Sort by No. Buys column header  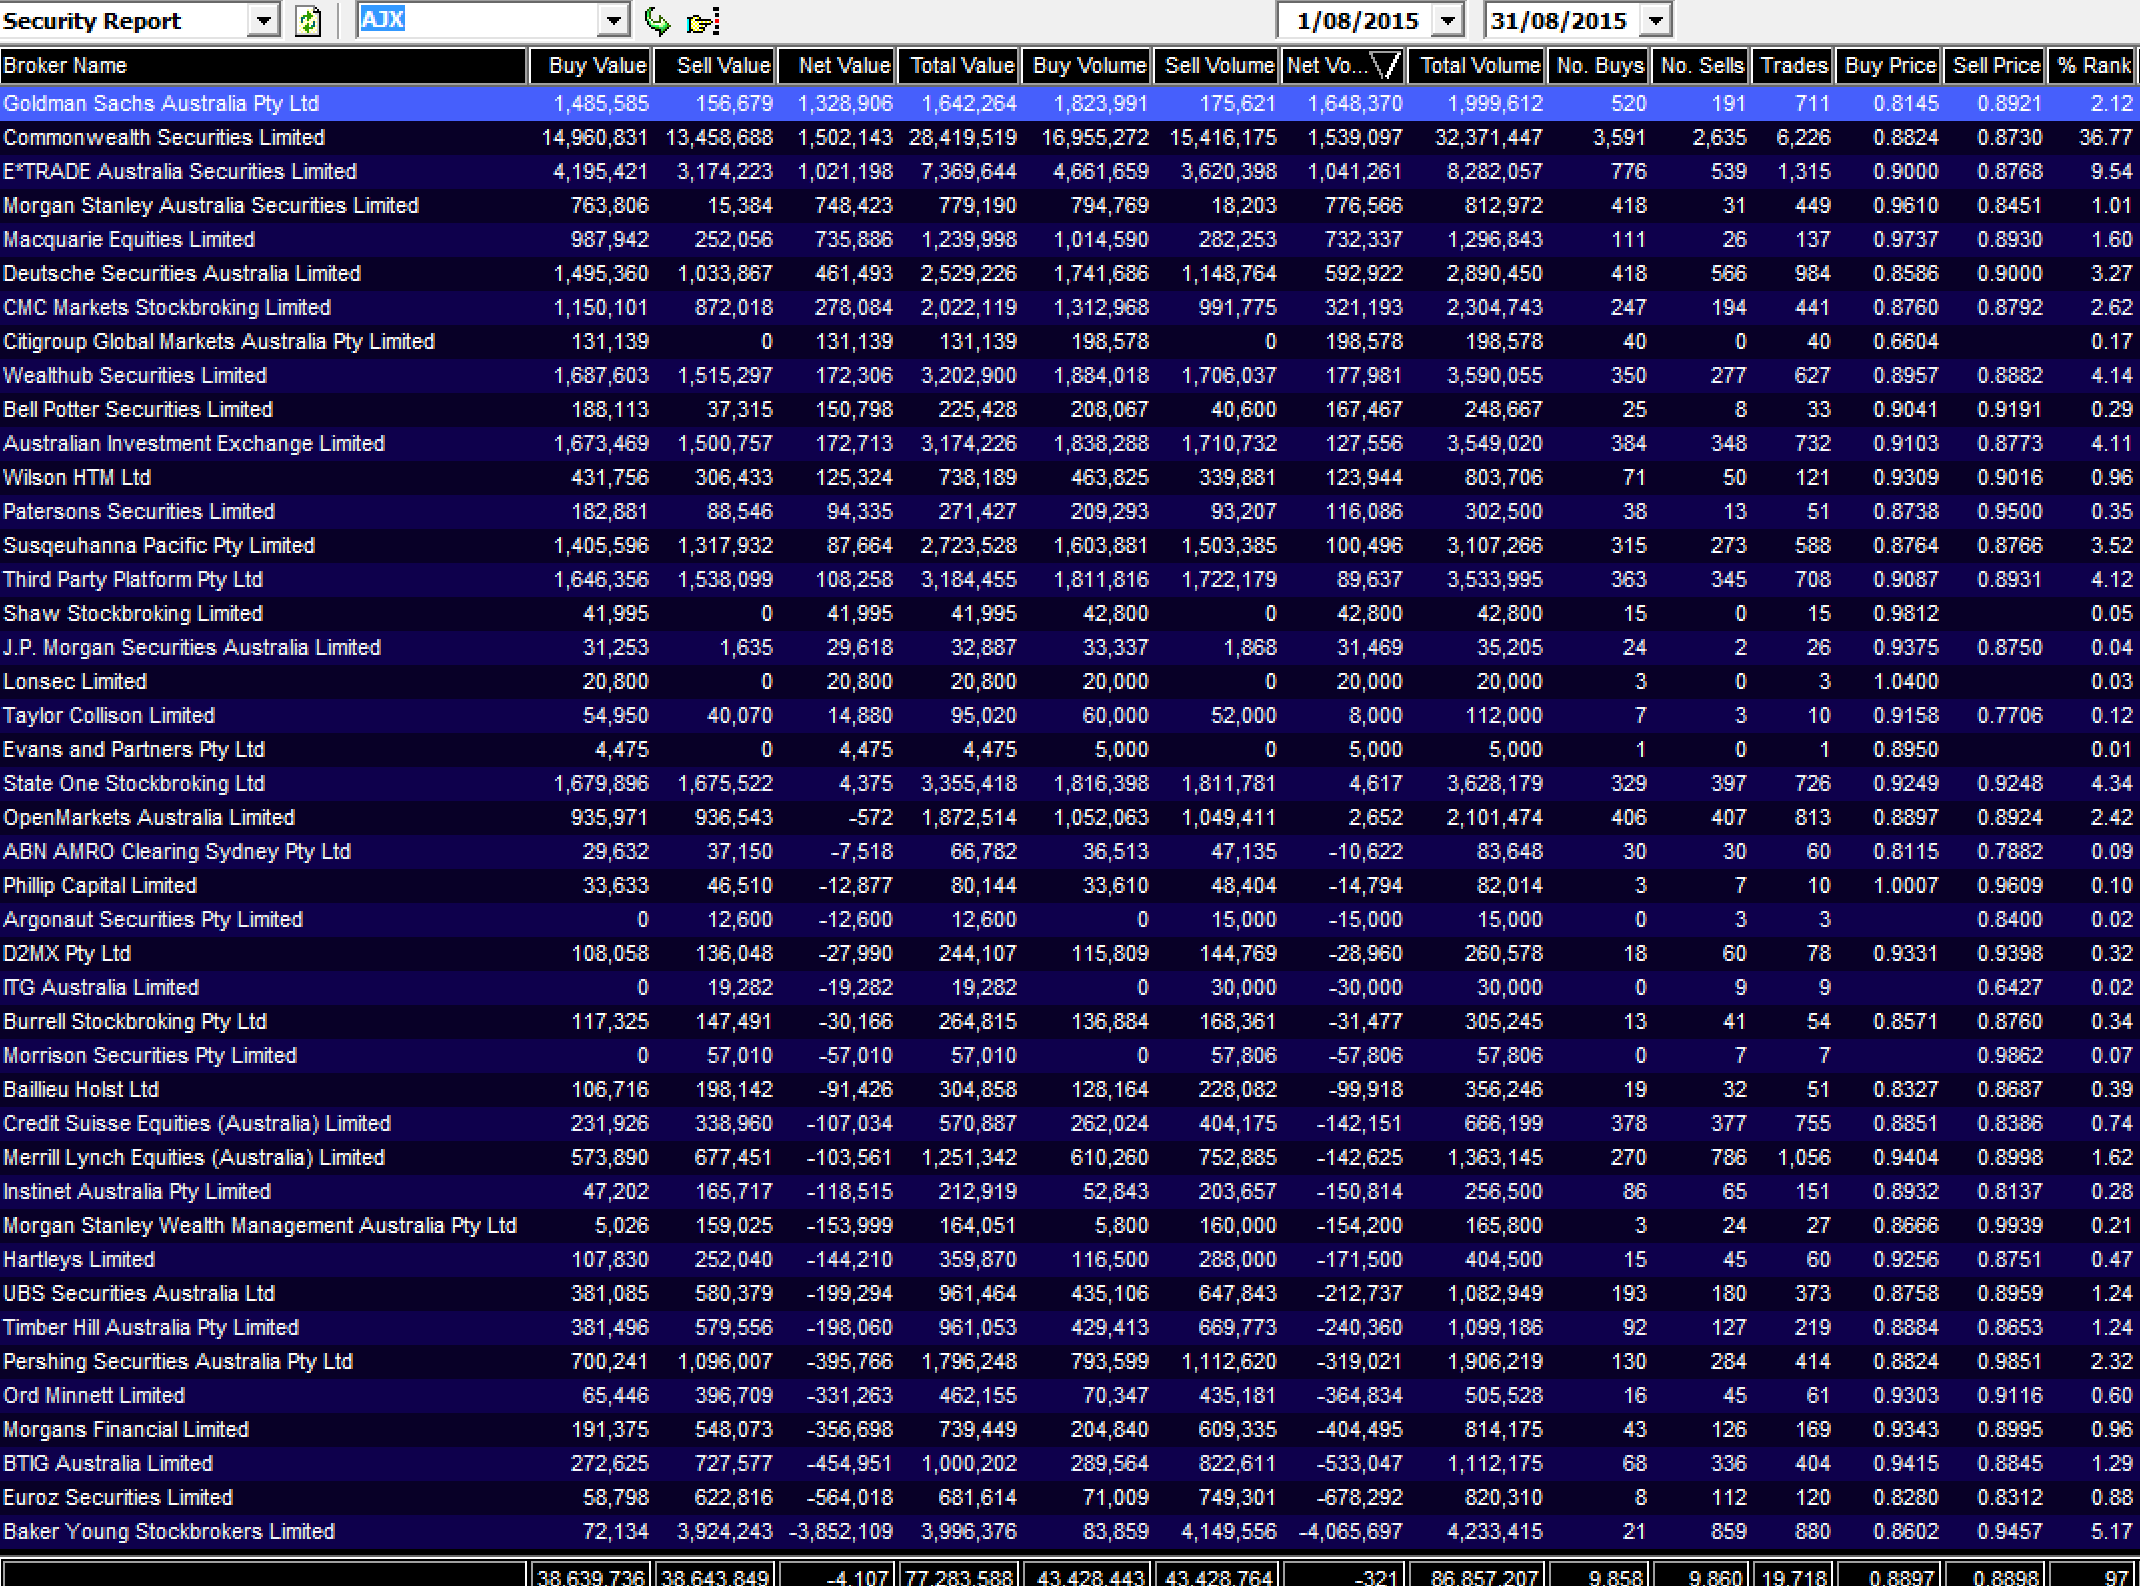[x=1598, y=66]
